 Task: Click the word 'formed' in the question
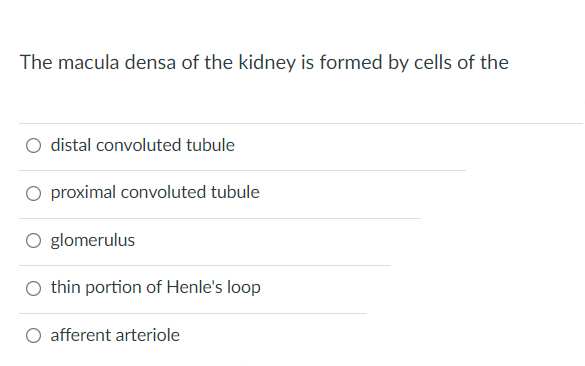(x=351, y=62)
